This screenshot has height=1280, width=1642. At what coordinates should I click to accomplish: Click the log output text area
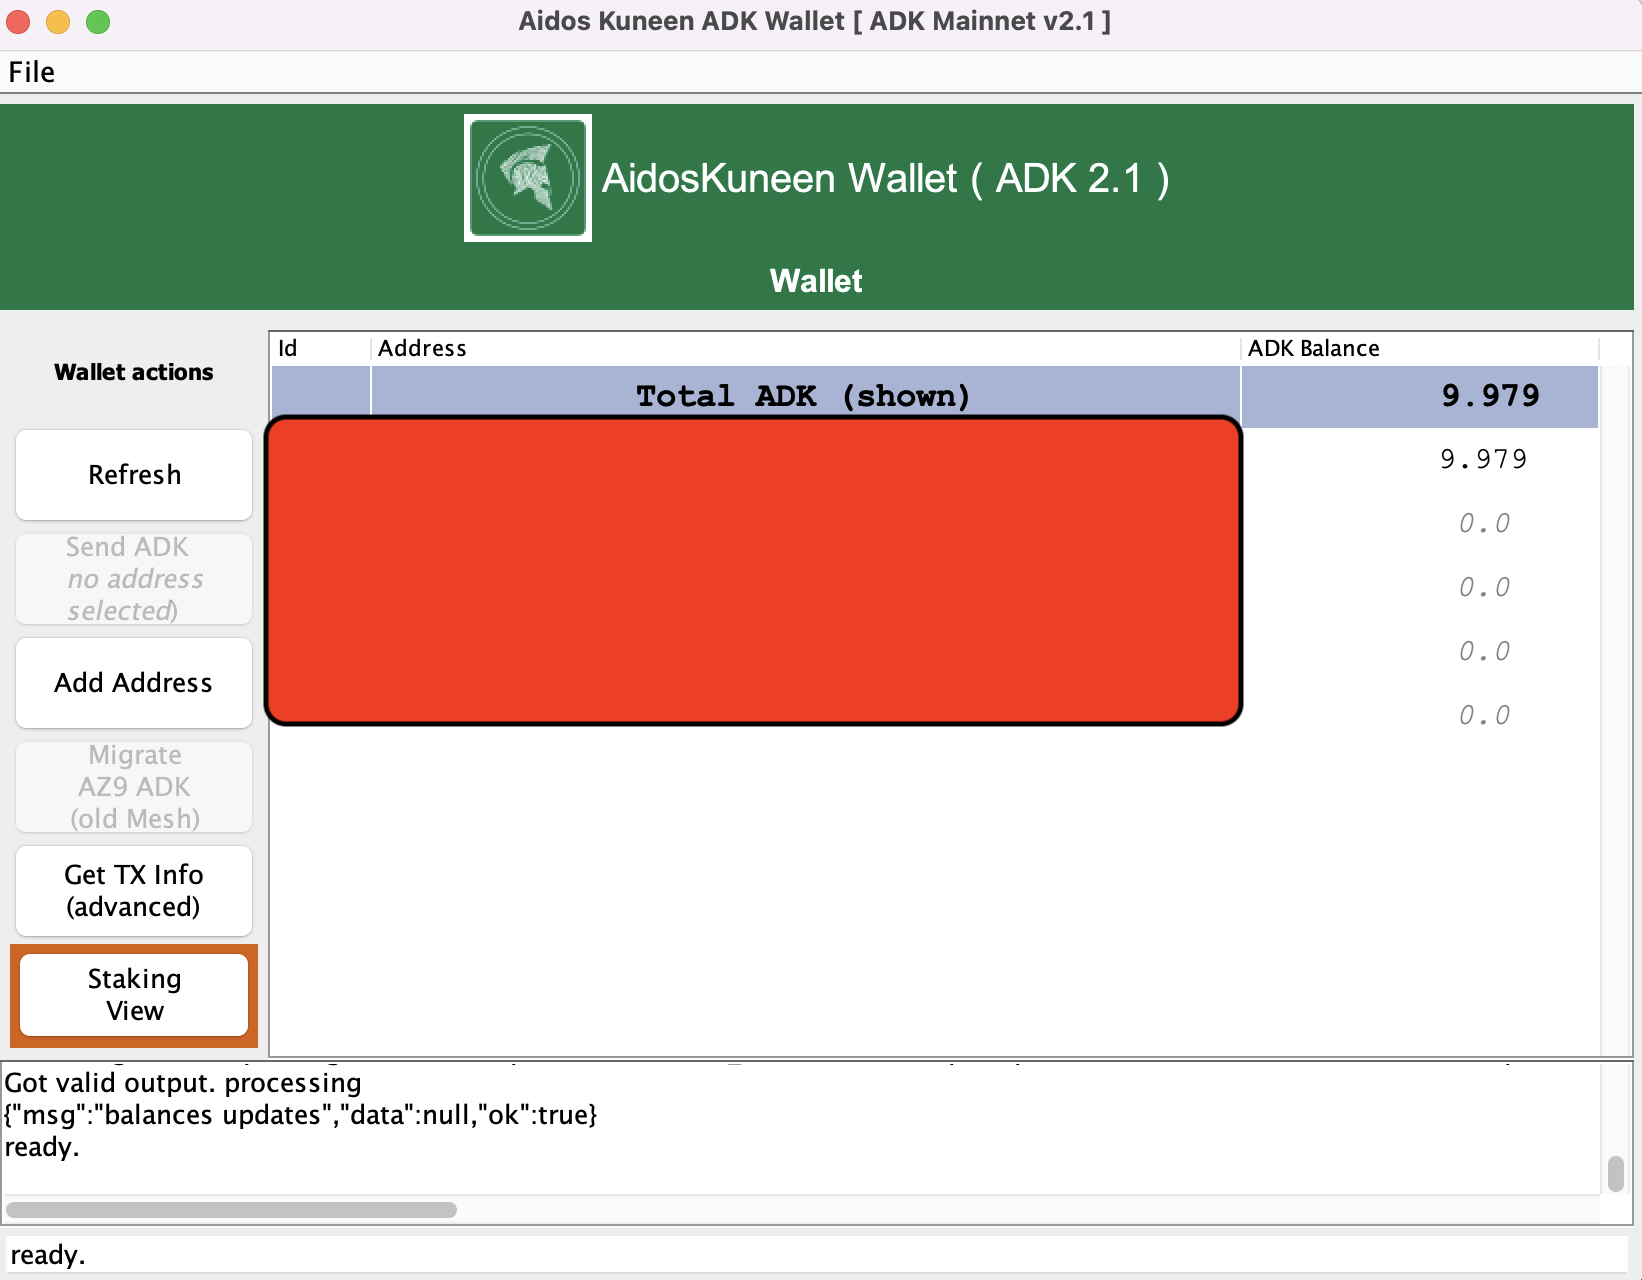(800, 1128)
